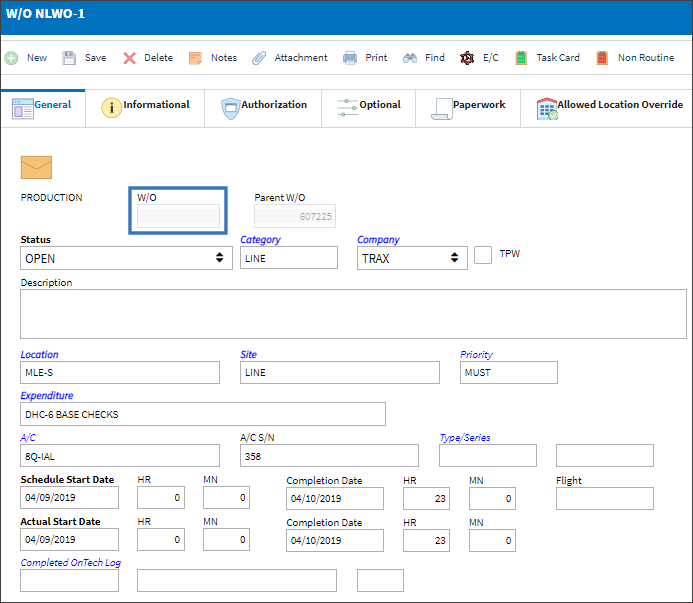Viewport: 693px width, 603px height.
Task: Click the Actual Start Date field
Action: [x=69, y=540]
